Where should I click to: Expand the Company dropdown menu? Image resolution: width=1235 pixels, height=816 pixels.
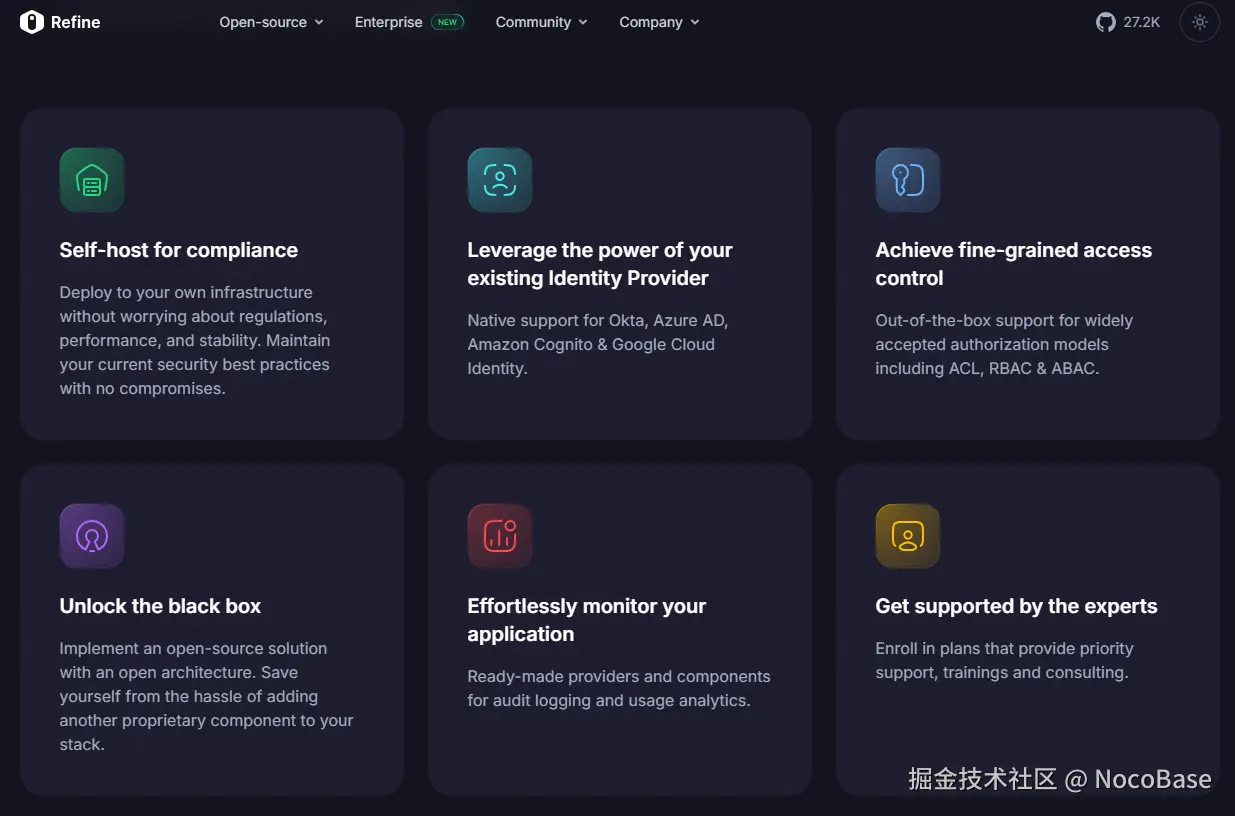pos(659,22)
